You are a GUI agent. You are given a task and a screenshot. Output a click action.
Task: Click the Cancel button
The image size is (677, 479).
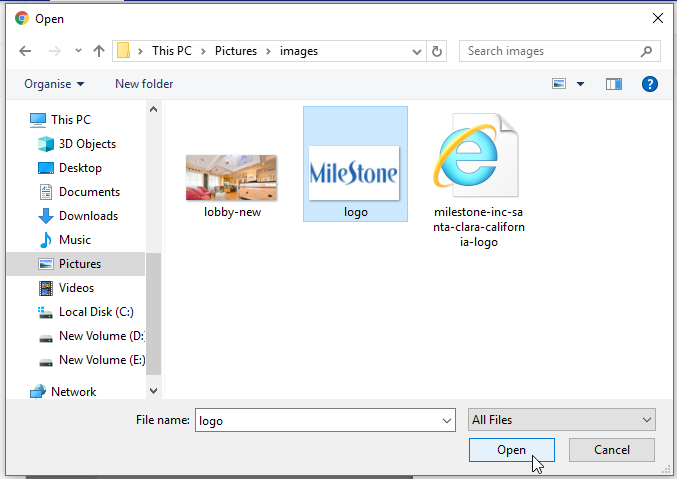click(612, 450)
